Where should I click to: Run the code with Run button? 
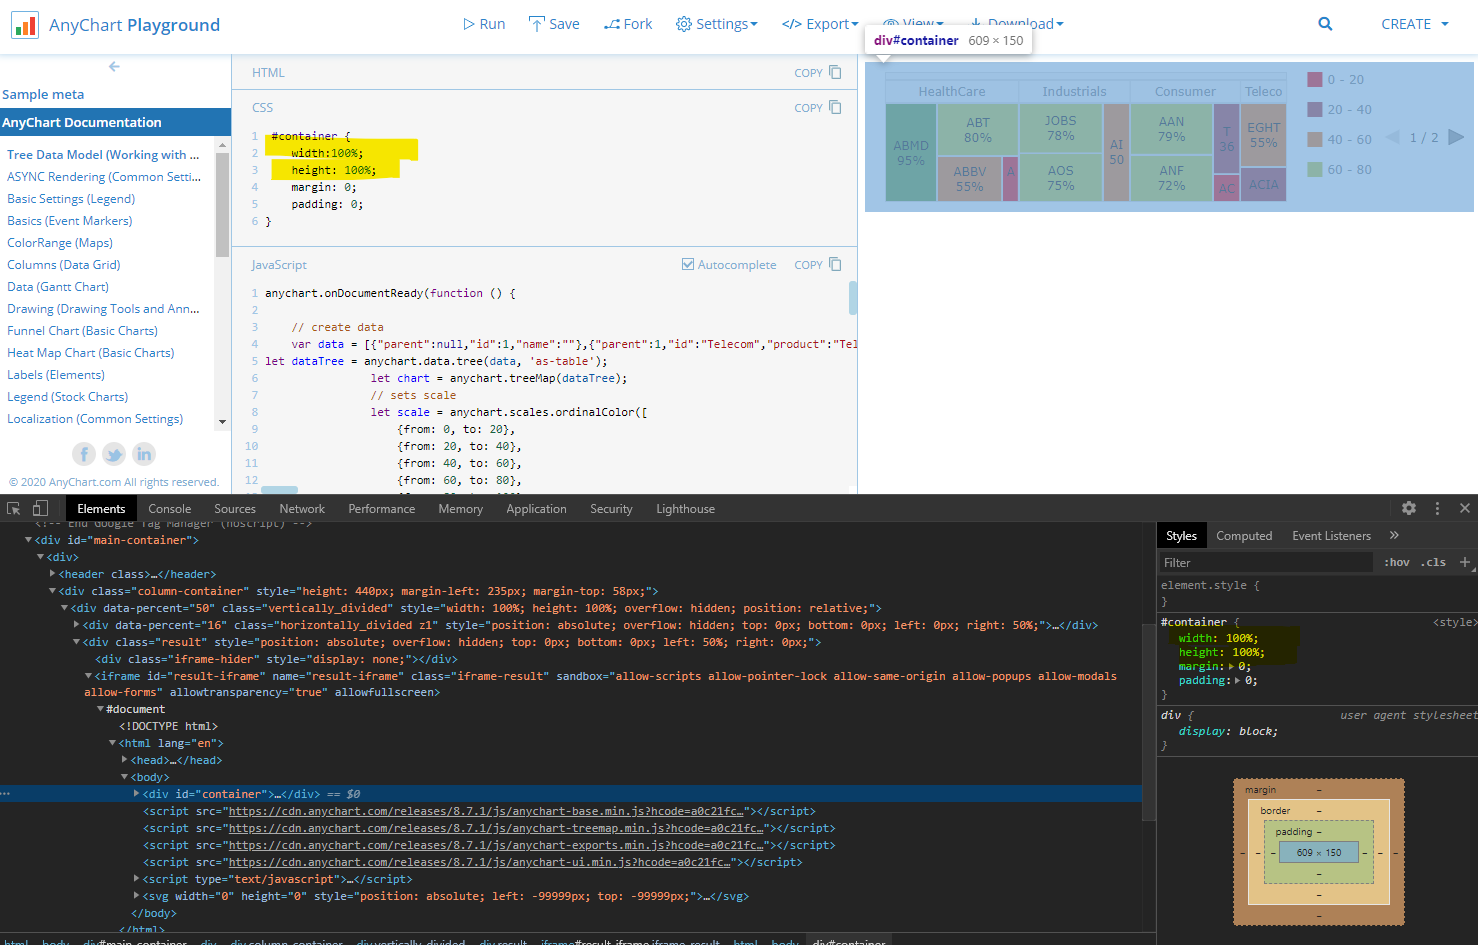[484, 24]
